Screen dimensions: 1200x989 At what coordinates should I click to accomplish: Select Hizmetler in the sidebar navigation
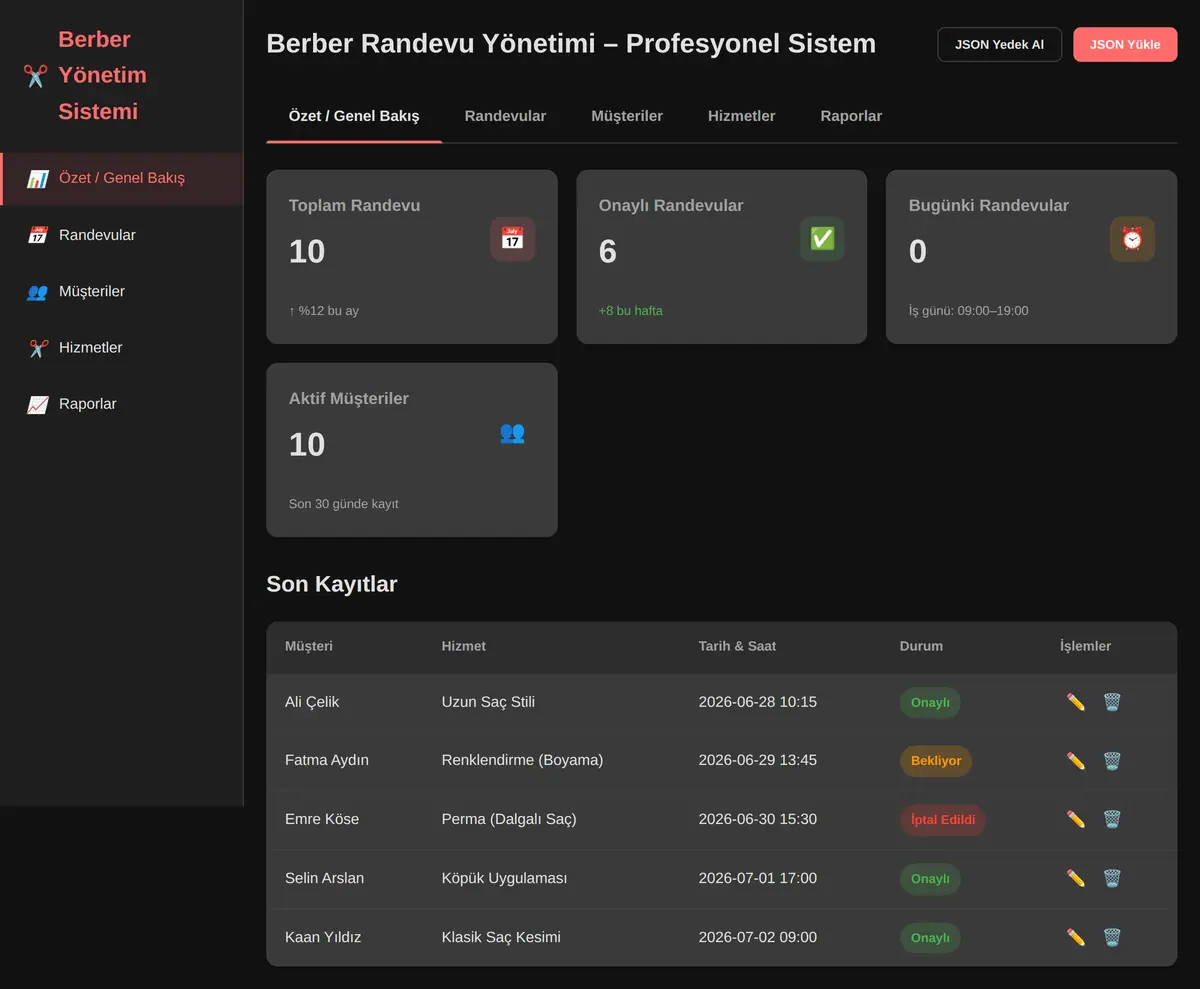click(x=122, y=348)
